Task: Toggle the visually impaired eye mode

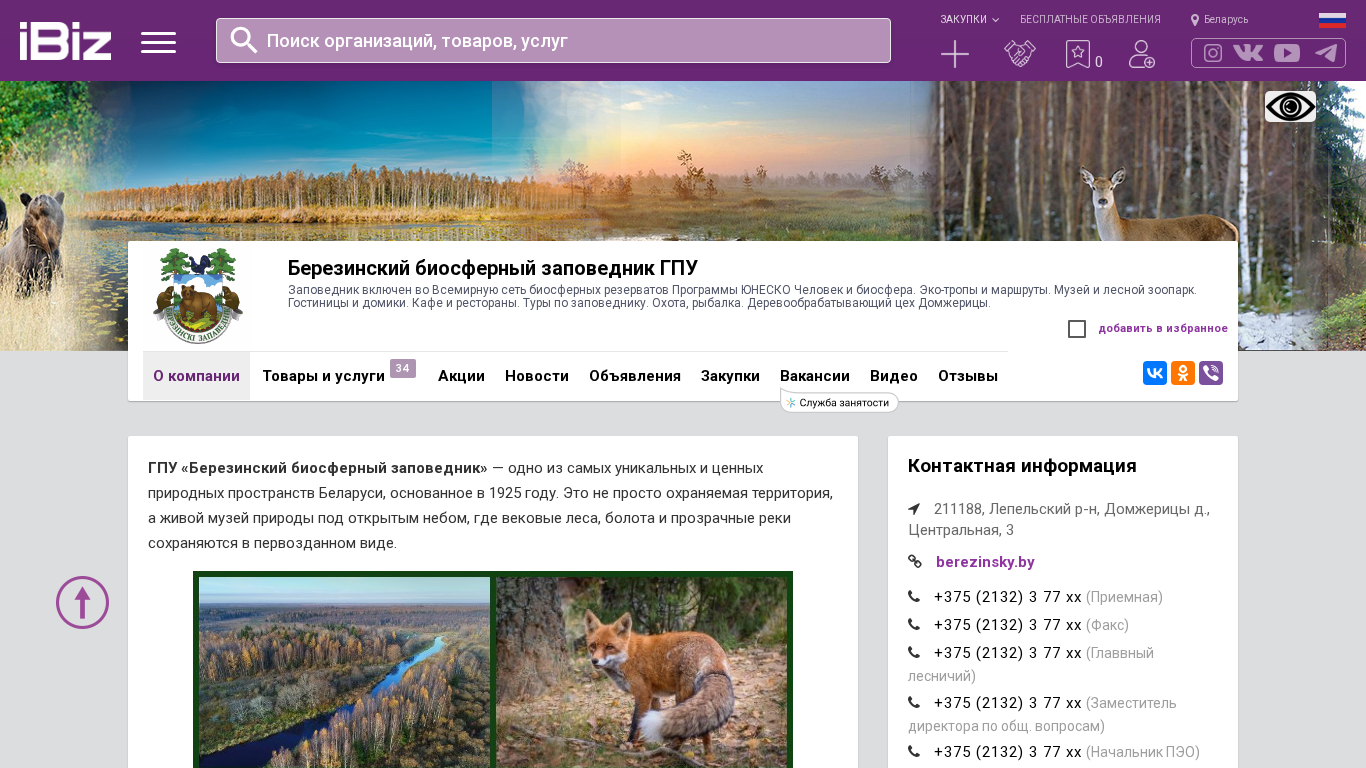Action: pyautogui.click(x=1290, y=106)
